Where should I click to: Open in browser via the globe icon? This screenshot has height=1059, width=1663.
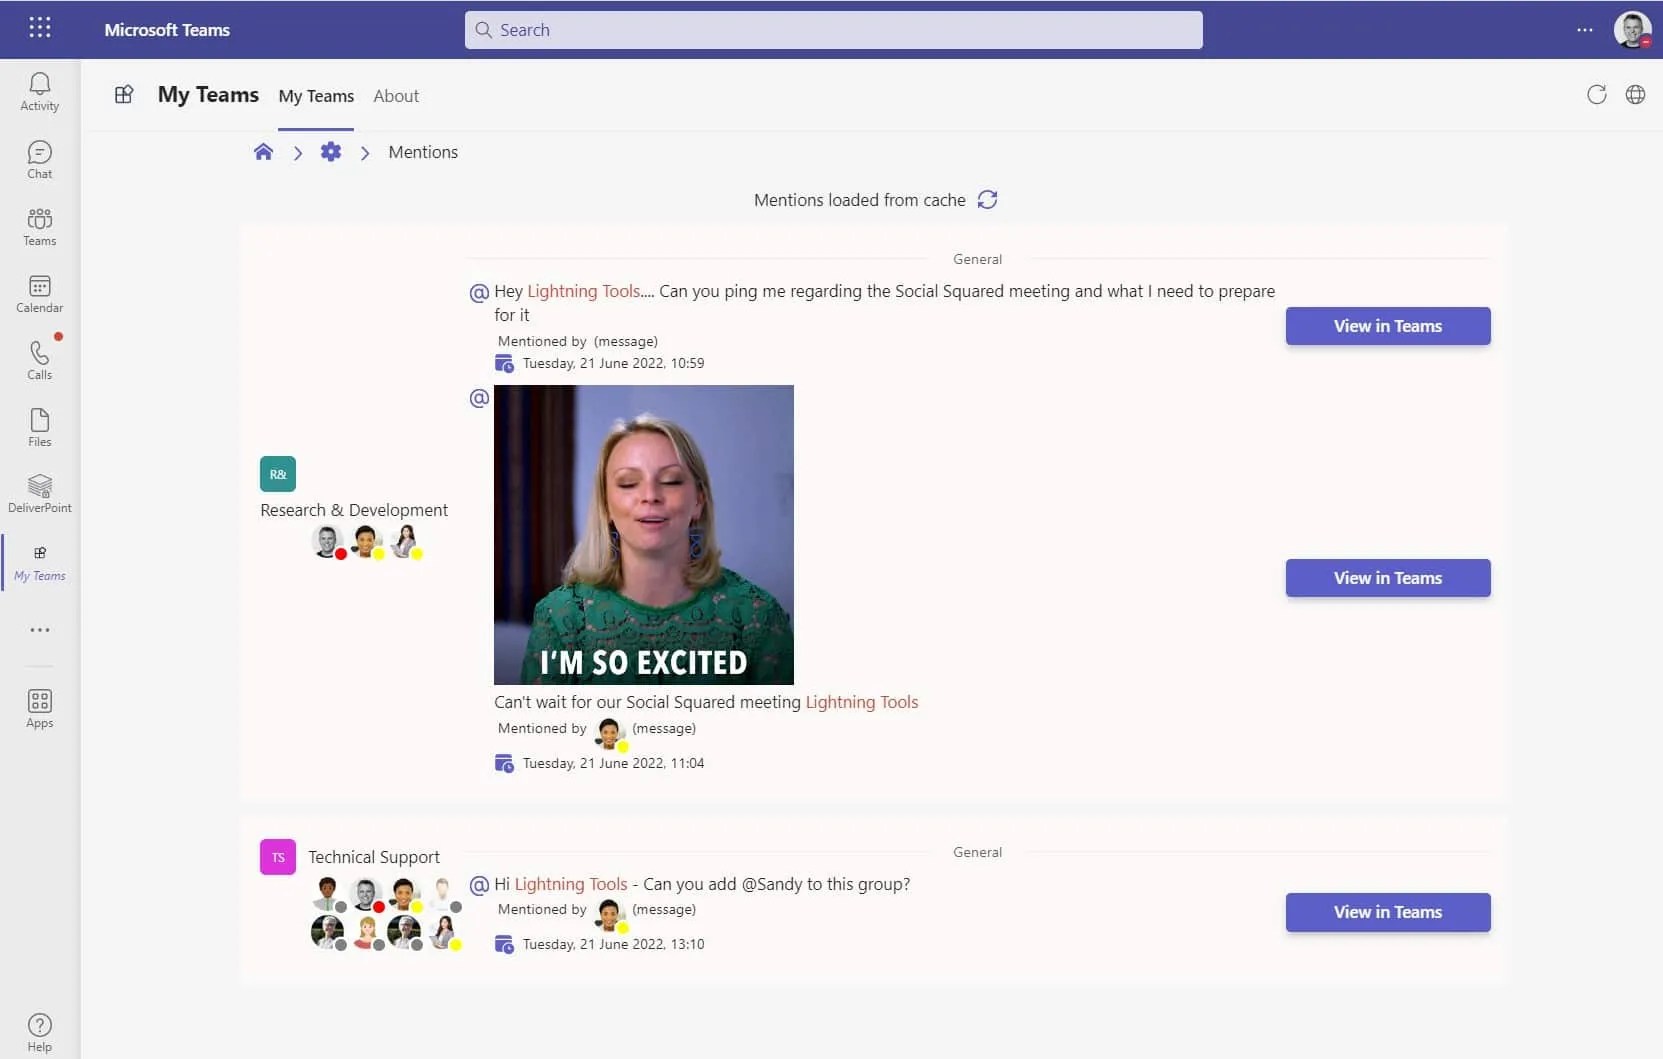pyautogui.click(x=1636, y=95)
